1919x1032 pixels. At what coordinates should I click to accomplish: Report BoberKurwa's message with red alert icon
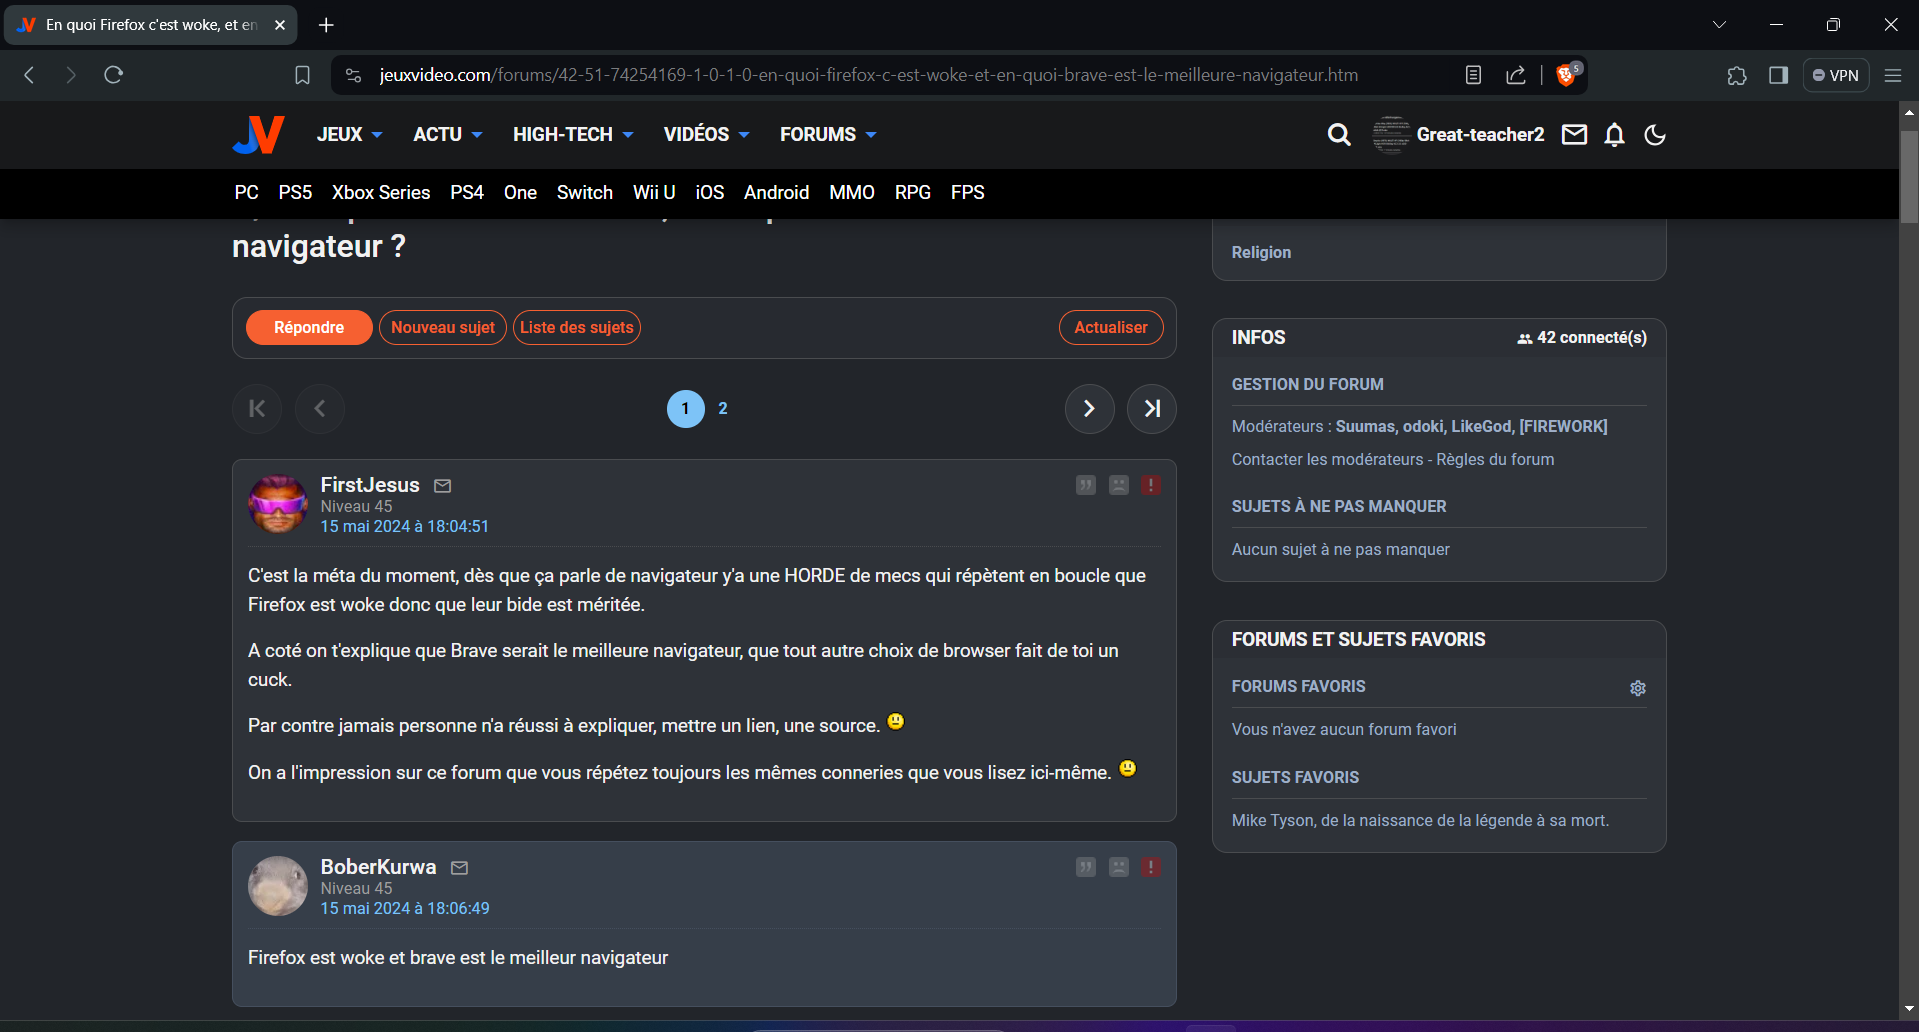[x=1152, y=867]
